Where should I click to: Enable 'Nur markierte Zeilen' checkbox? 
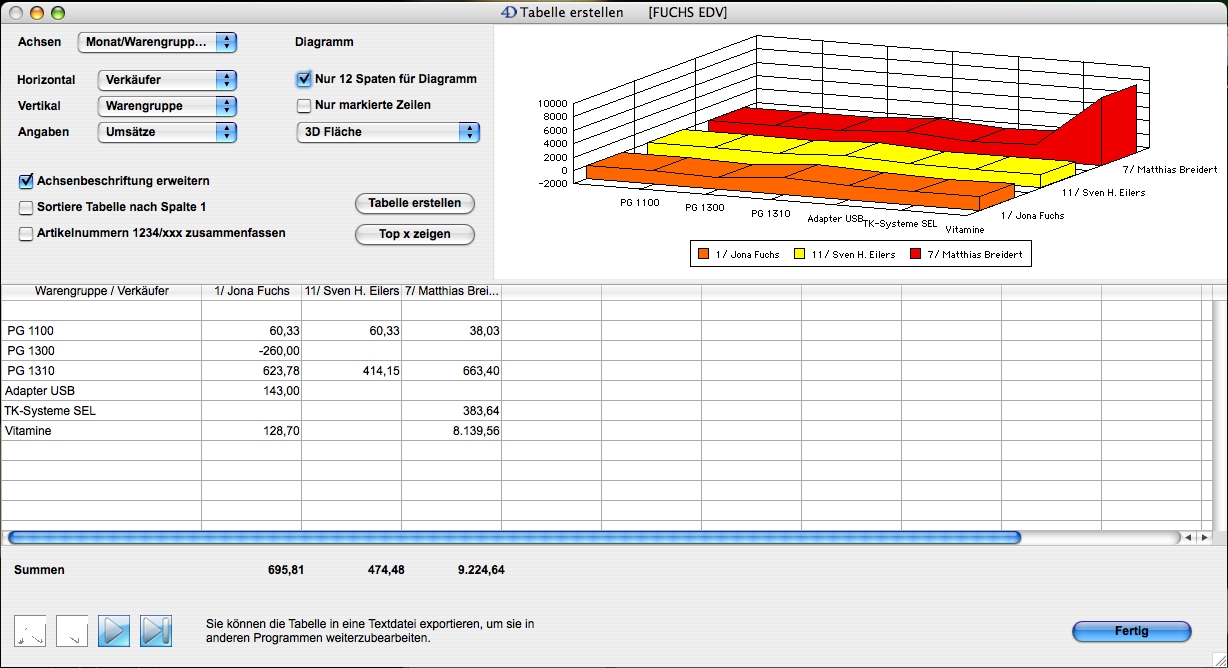pos(305,105)
